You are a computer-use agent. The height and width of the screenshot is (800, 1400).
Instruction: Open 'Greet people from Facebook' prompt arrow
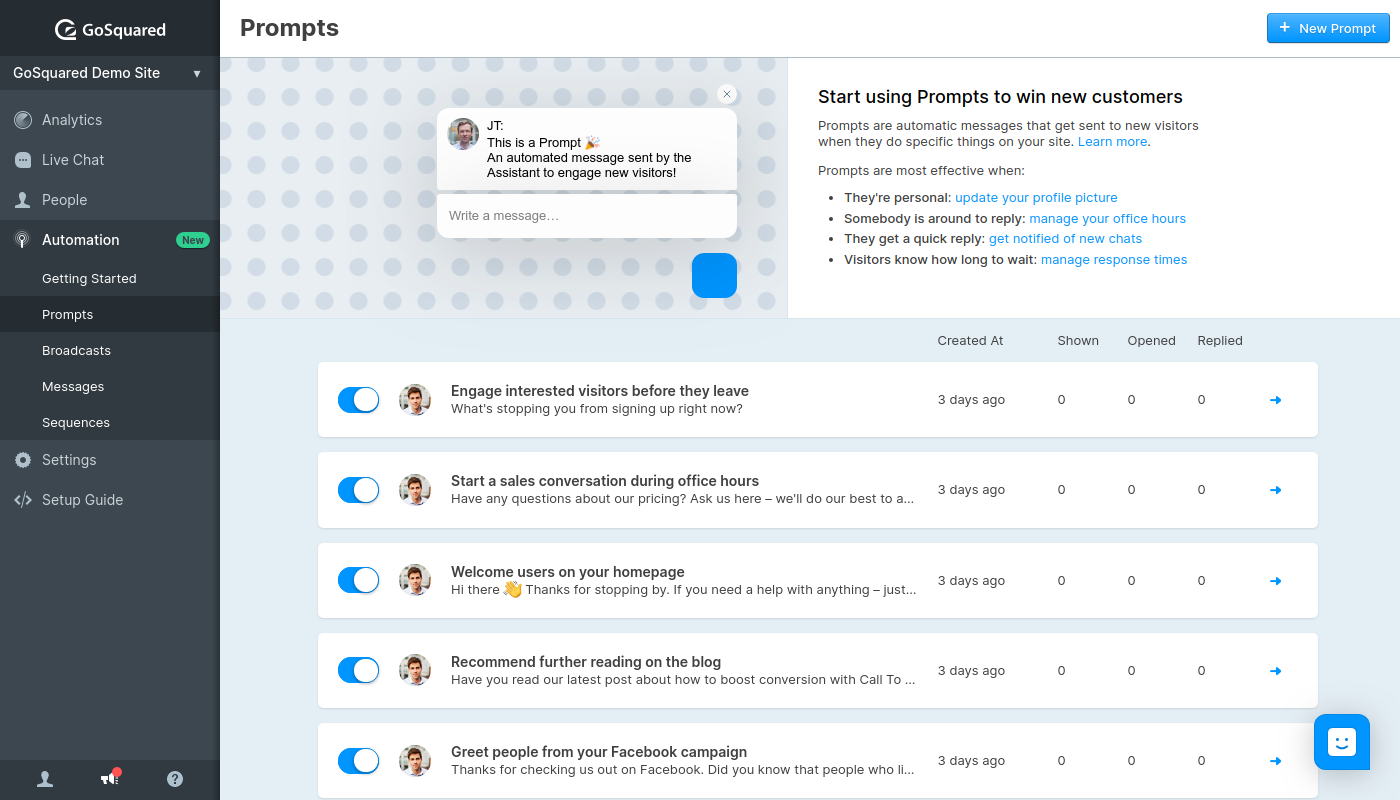click(1275, 761)
